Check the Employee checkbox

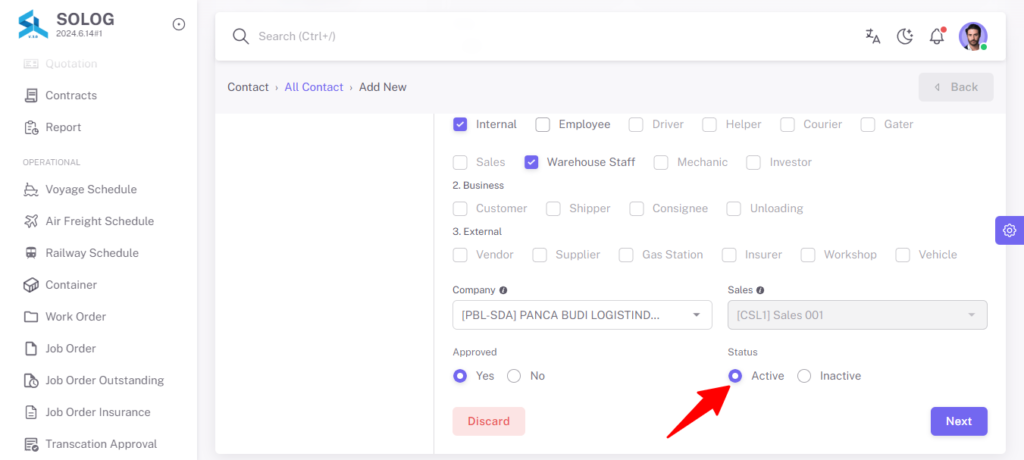click(543, 124)
